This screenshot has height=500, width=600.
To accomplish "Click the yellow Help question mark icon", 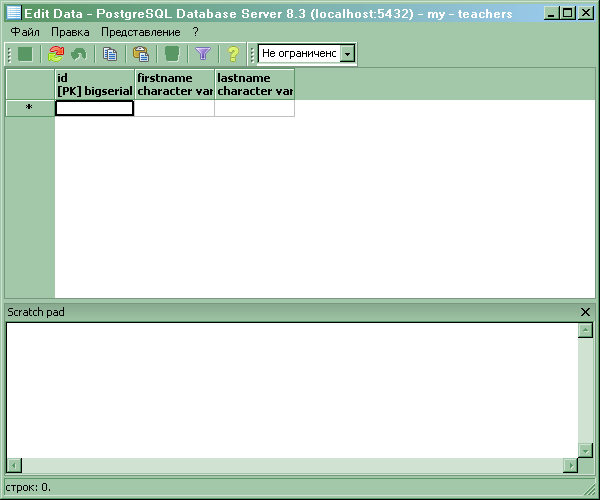I will click(233, 54).
